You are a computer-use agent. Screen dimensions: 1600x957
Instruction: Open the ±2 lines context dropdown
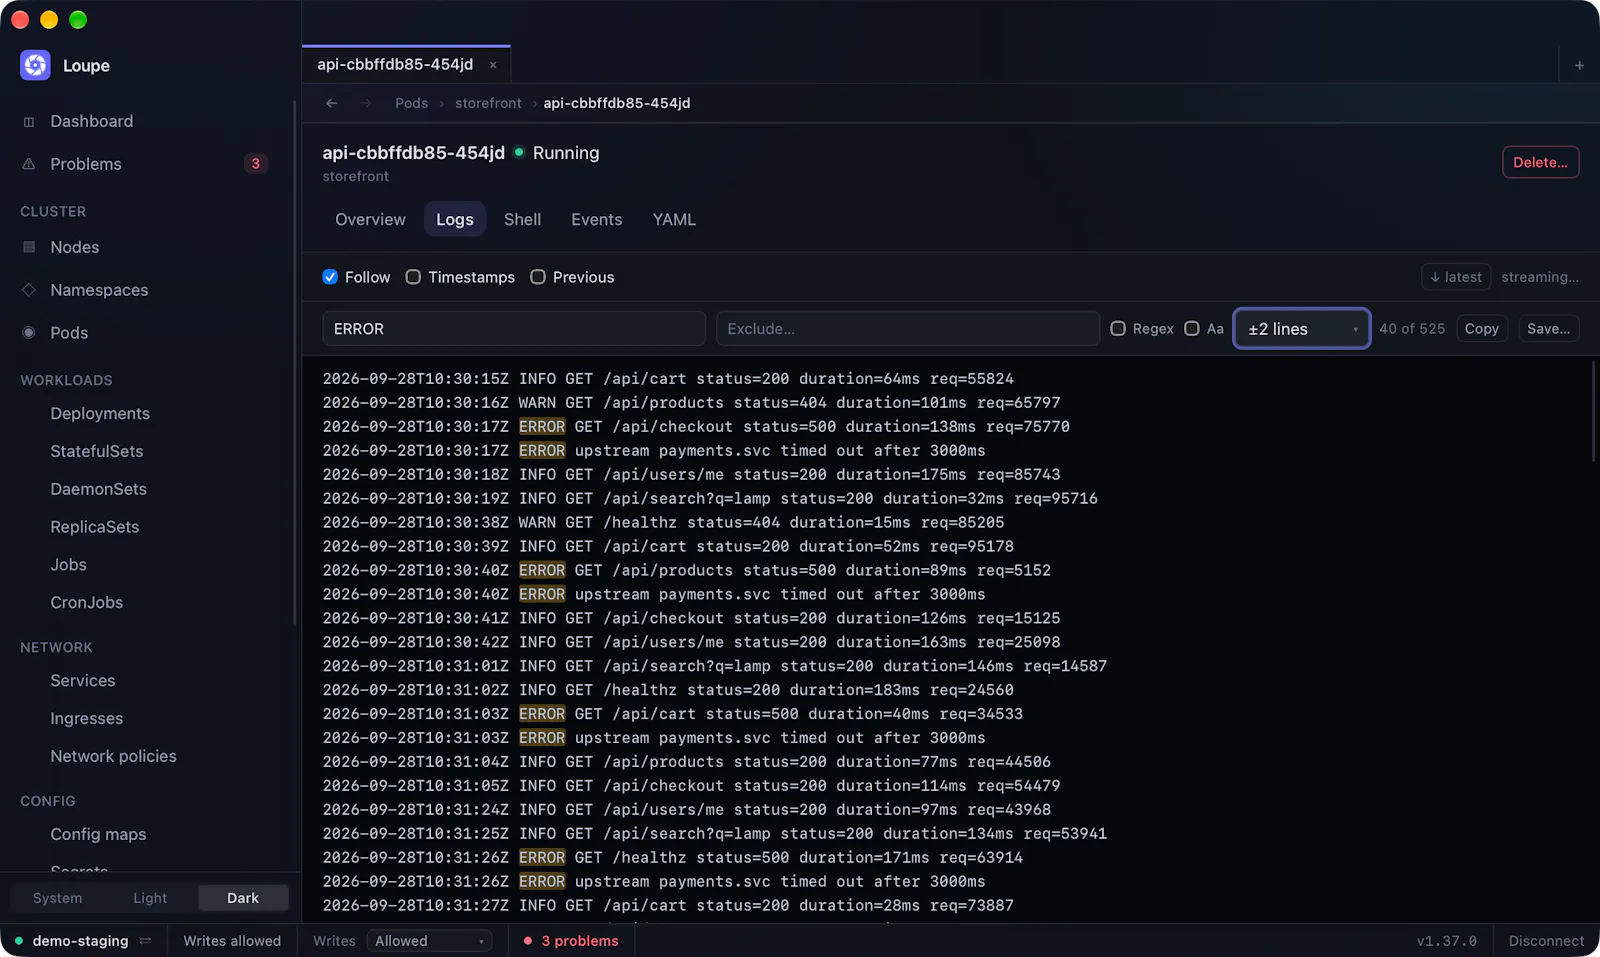(1302, 328)
